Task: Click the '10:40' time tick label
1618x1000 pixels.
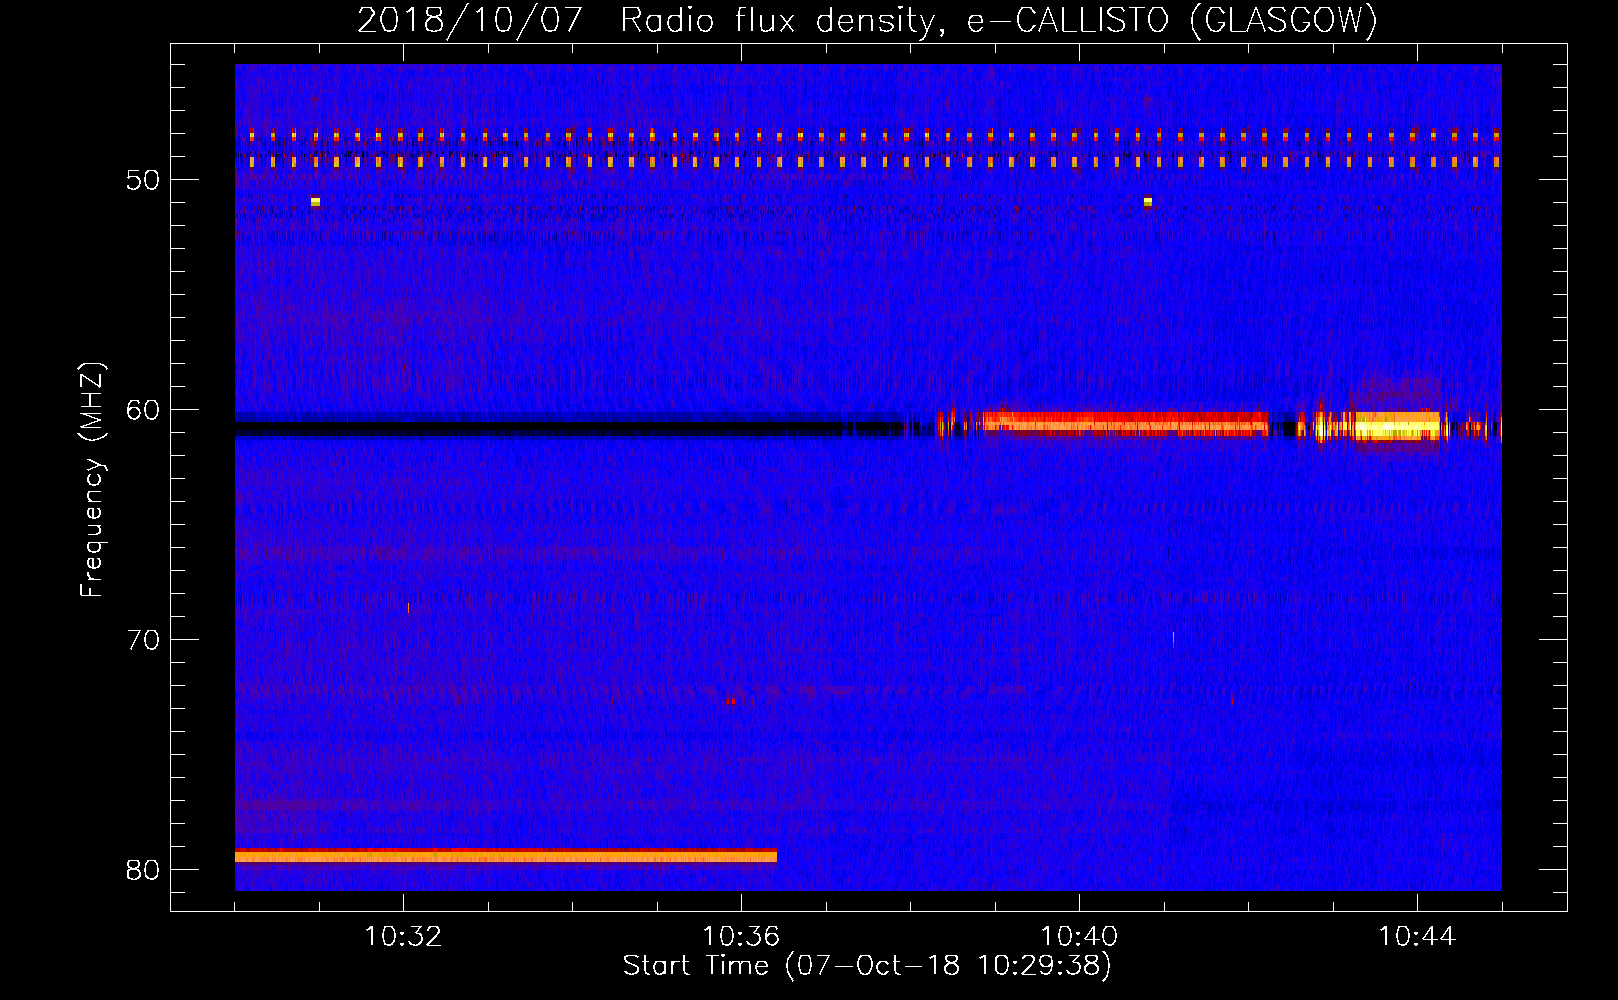Action: click(1079, 937)
